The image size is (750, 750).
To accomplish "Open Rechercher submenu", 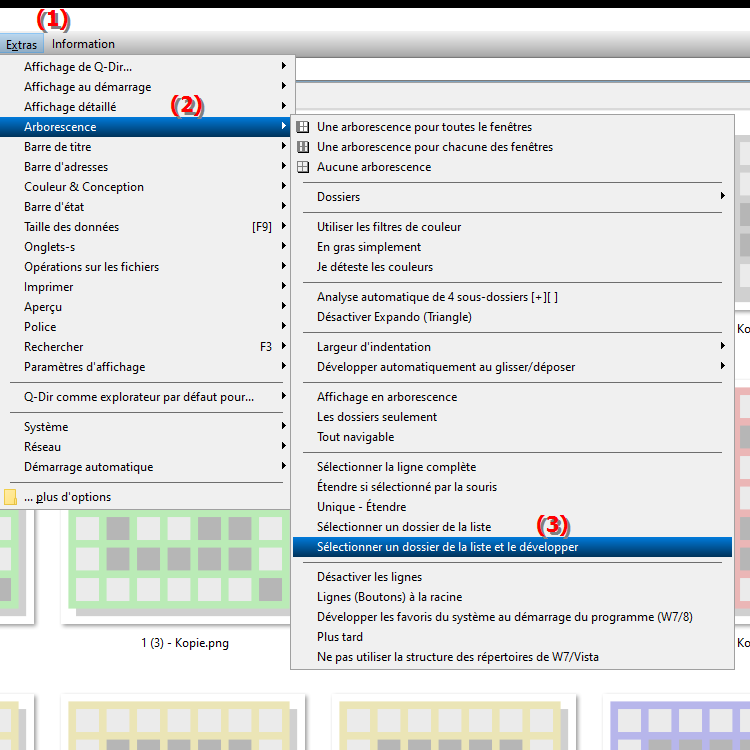I will 145,347.
